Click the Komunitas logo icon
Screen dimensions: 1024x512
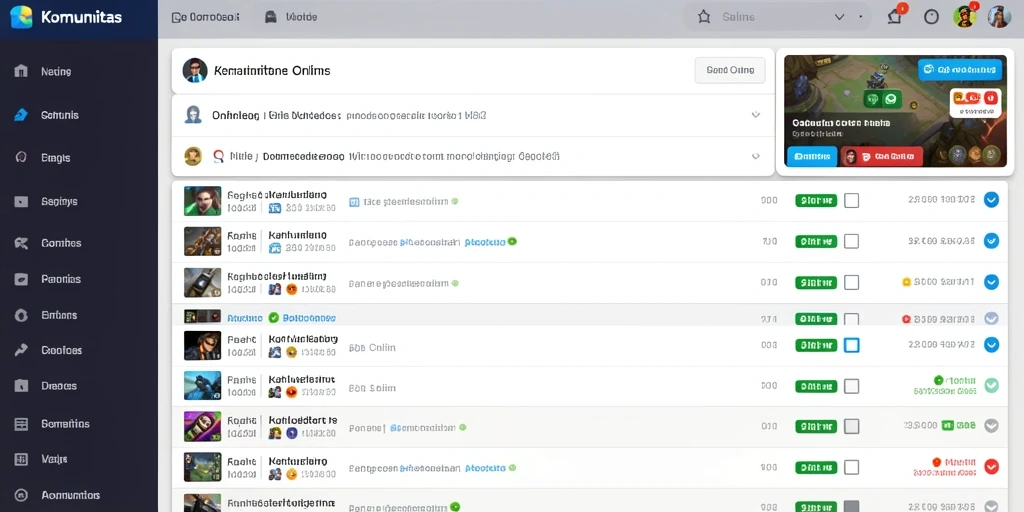pos(21,17)
